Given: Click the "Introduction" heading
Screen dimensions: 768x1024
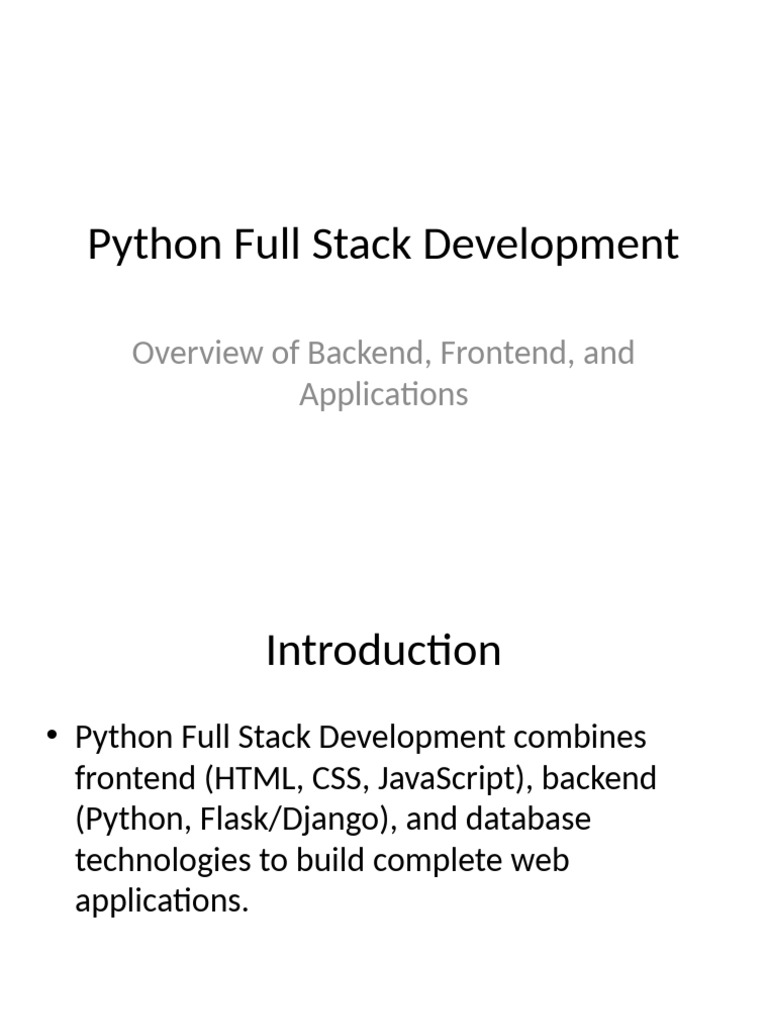Looking at the screenshot, I should (x=383, y=650).
